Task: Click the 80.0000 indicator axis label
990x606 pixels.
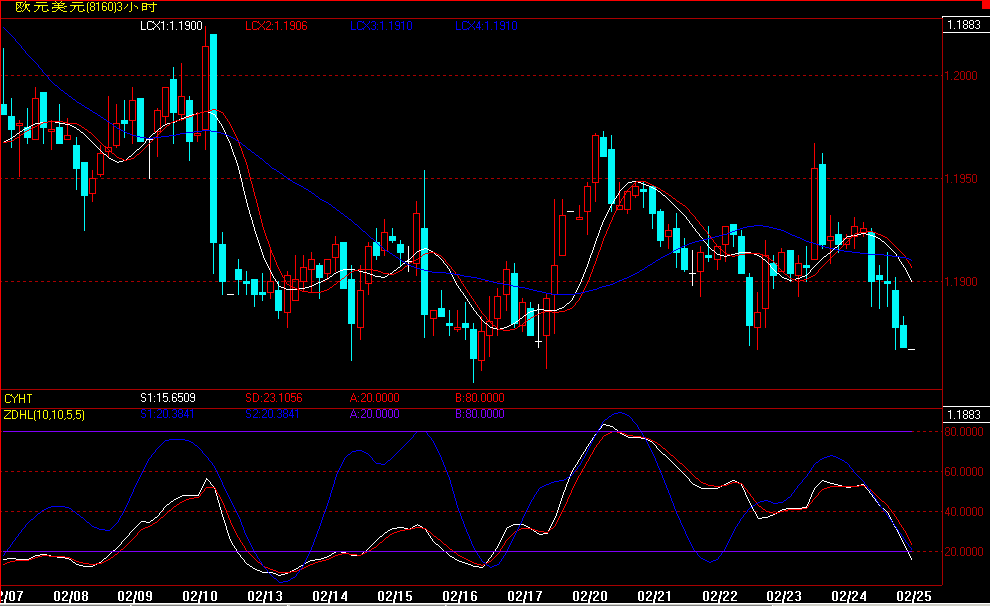Action: tap(963, 432)
